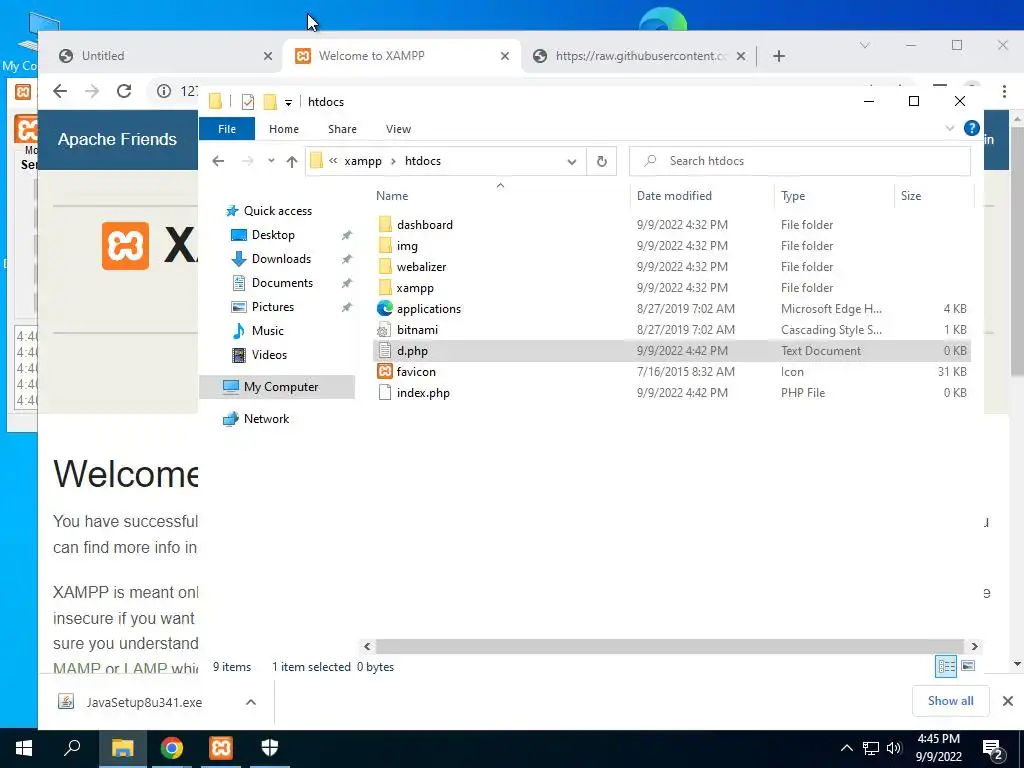
Task: Select the bitnami stylesheet file icon
Action: [385, 330]
